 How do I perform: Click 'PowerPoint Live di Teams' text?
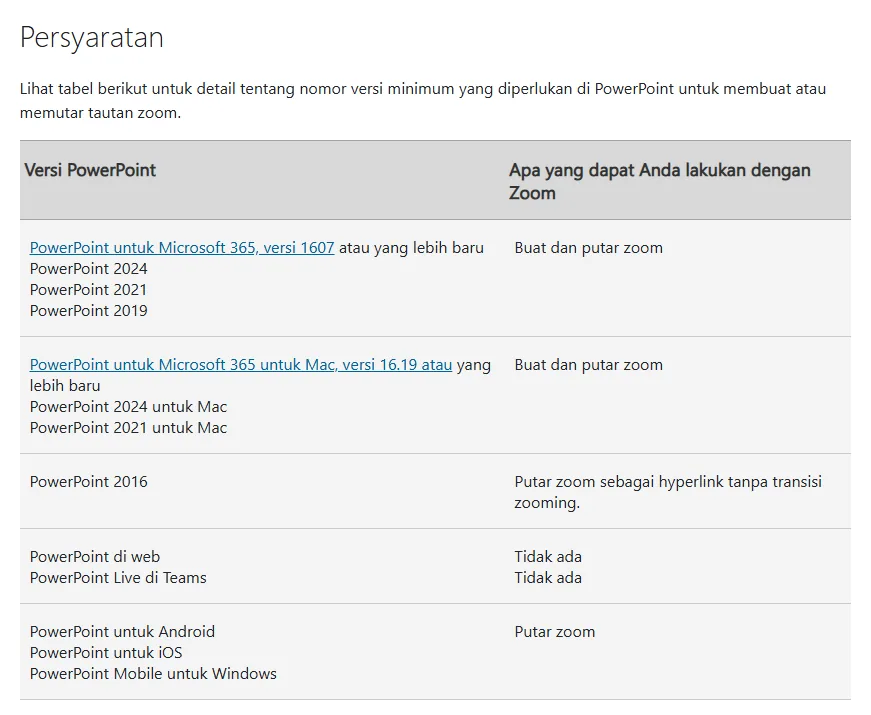(118, 578)
